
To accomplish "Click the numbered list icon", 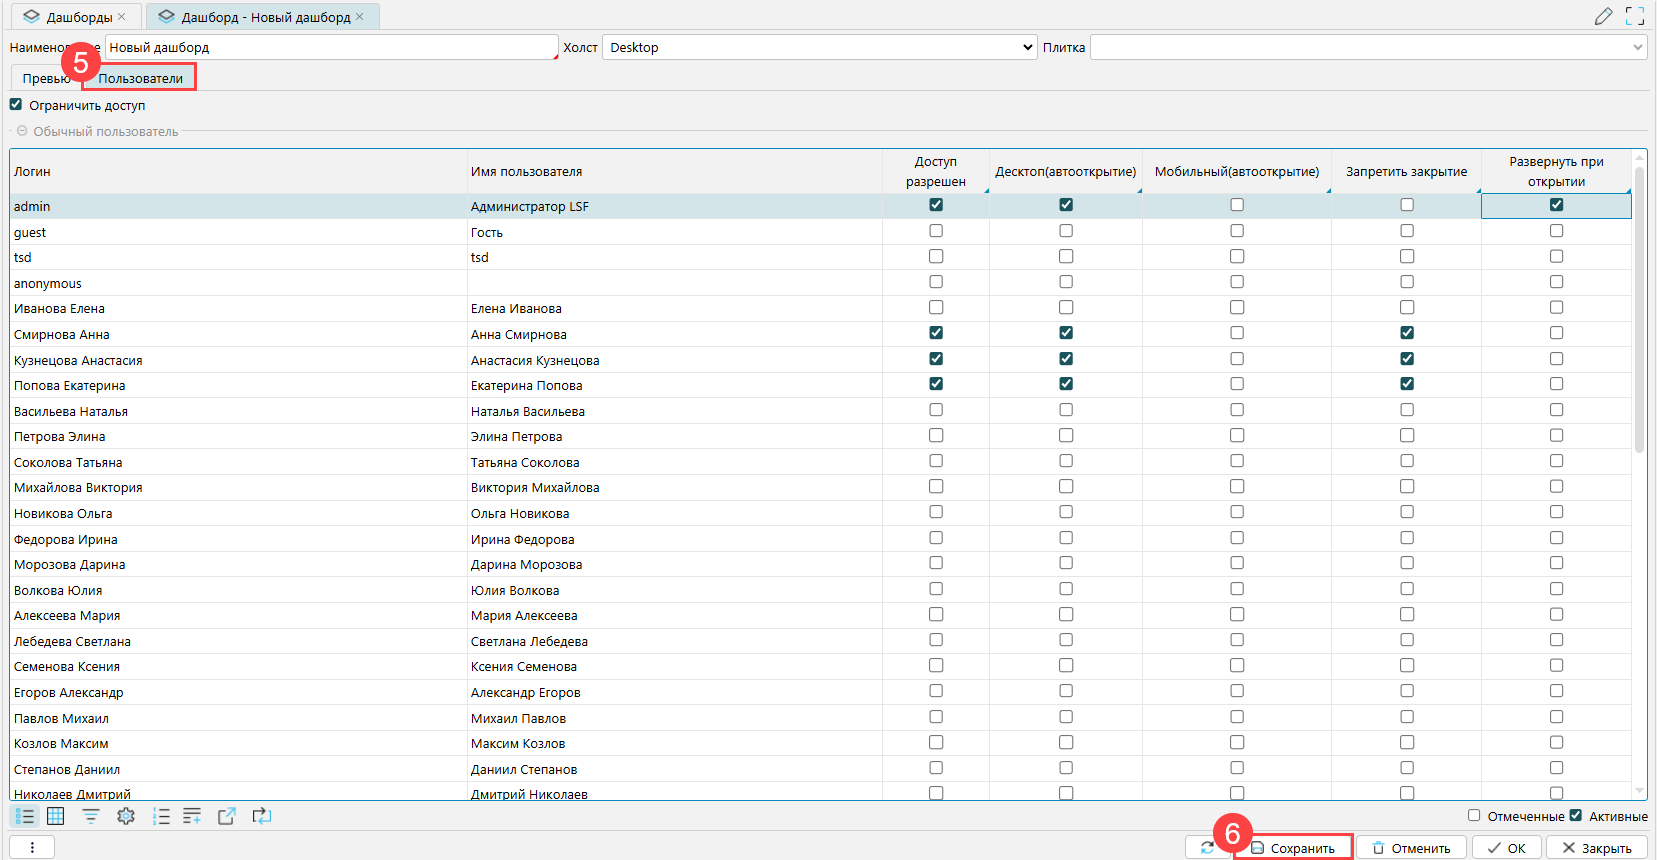I will (161, 816).
